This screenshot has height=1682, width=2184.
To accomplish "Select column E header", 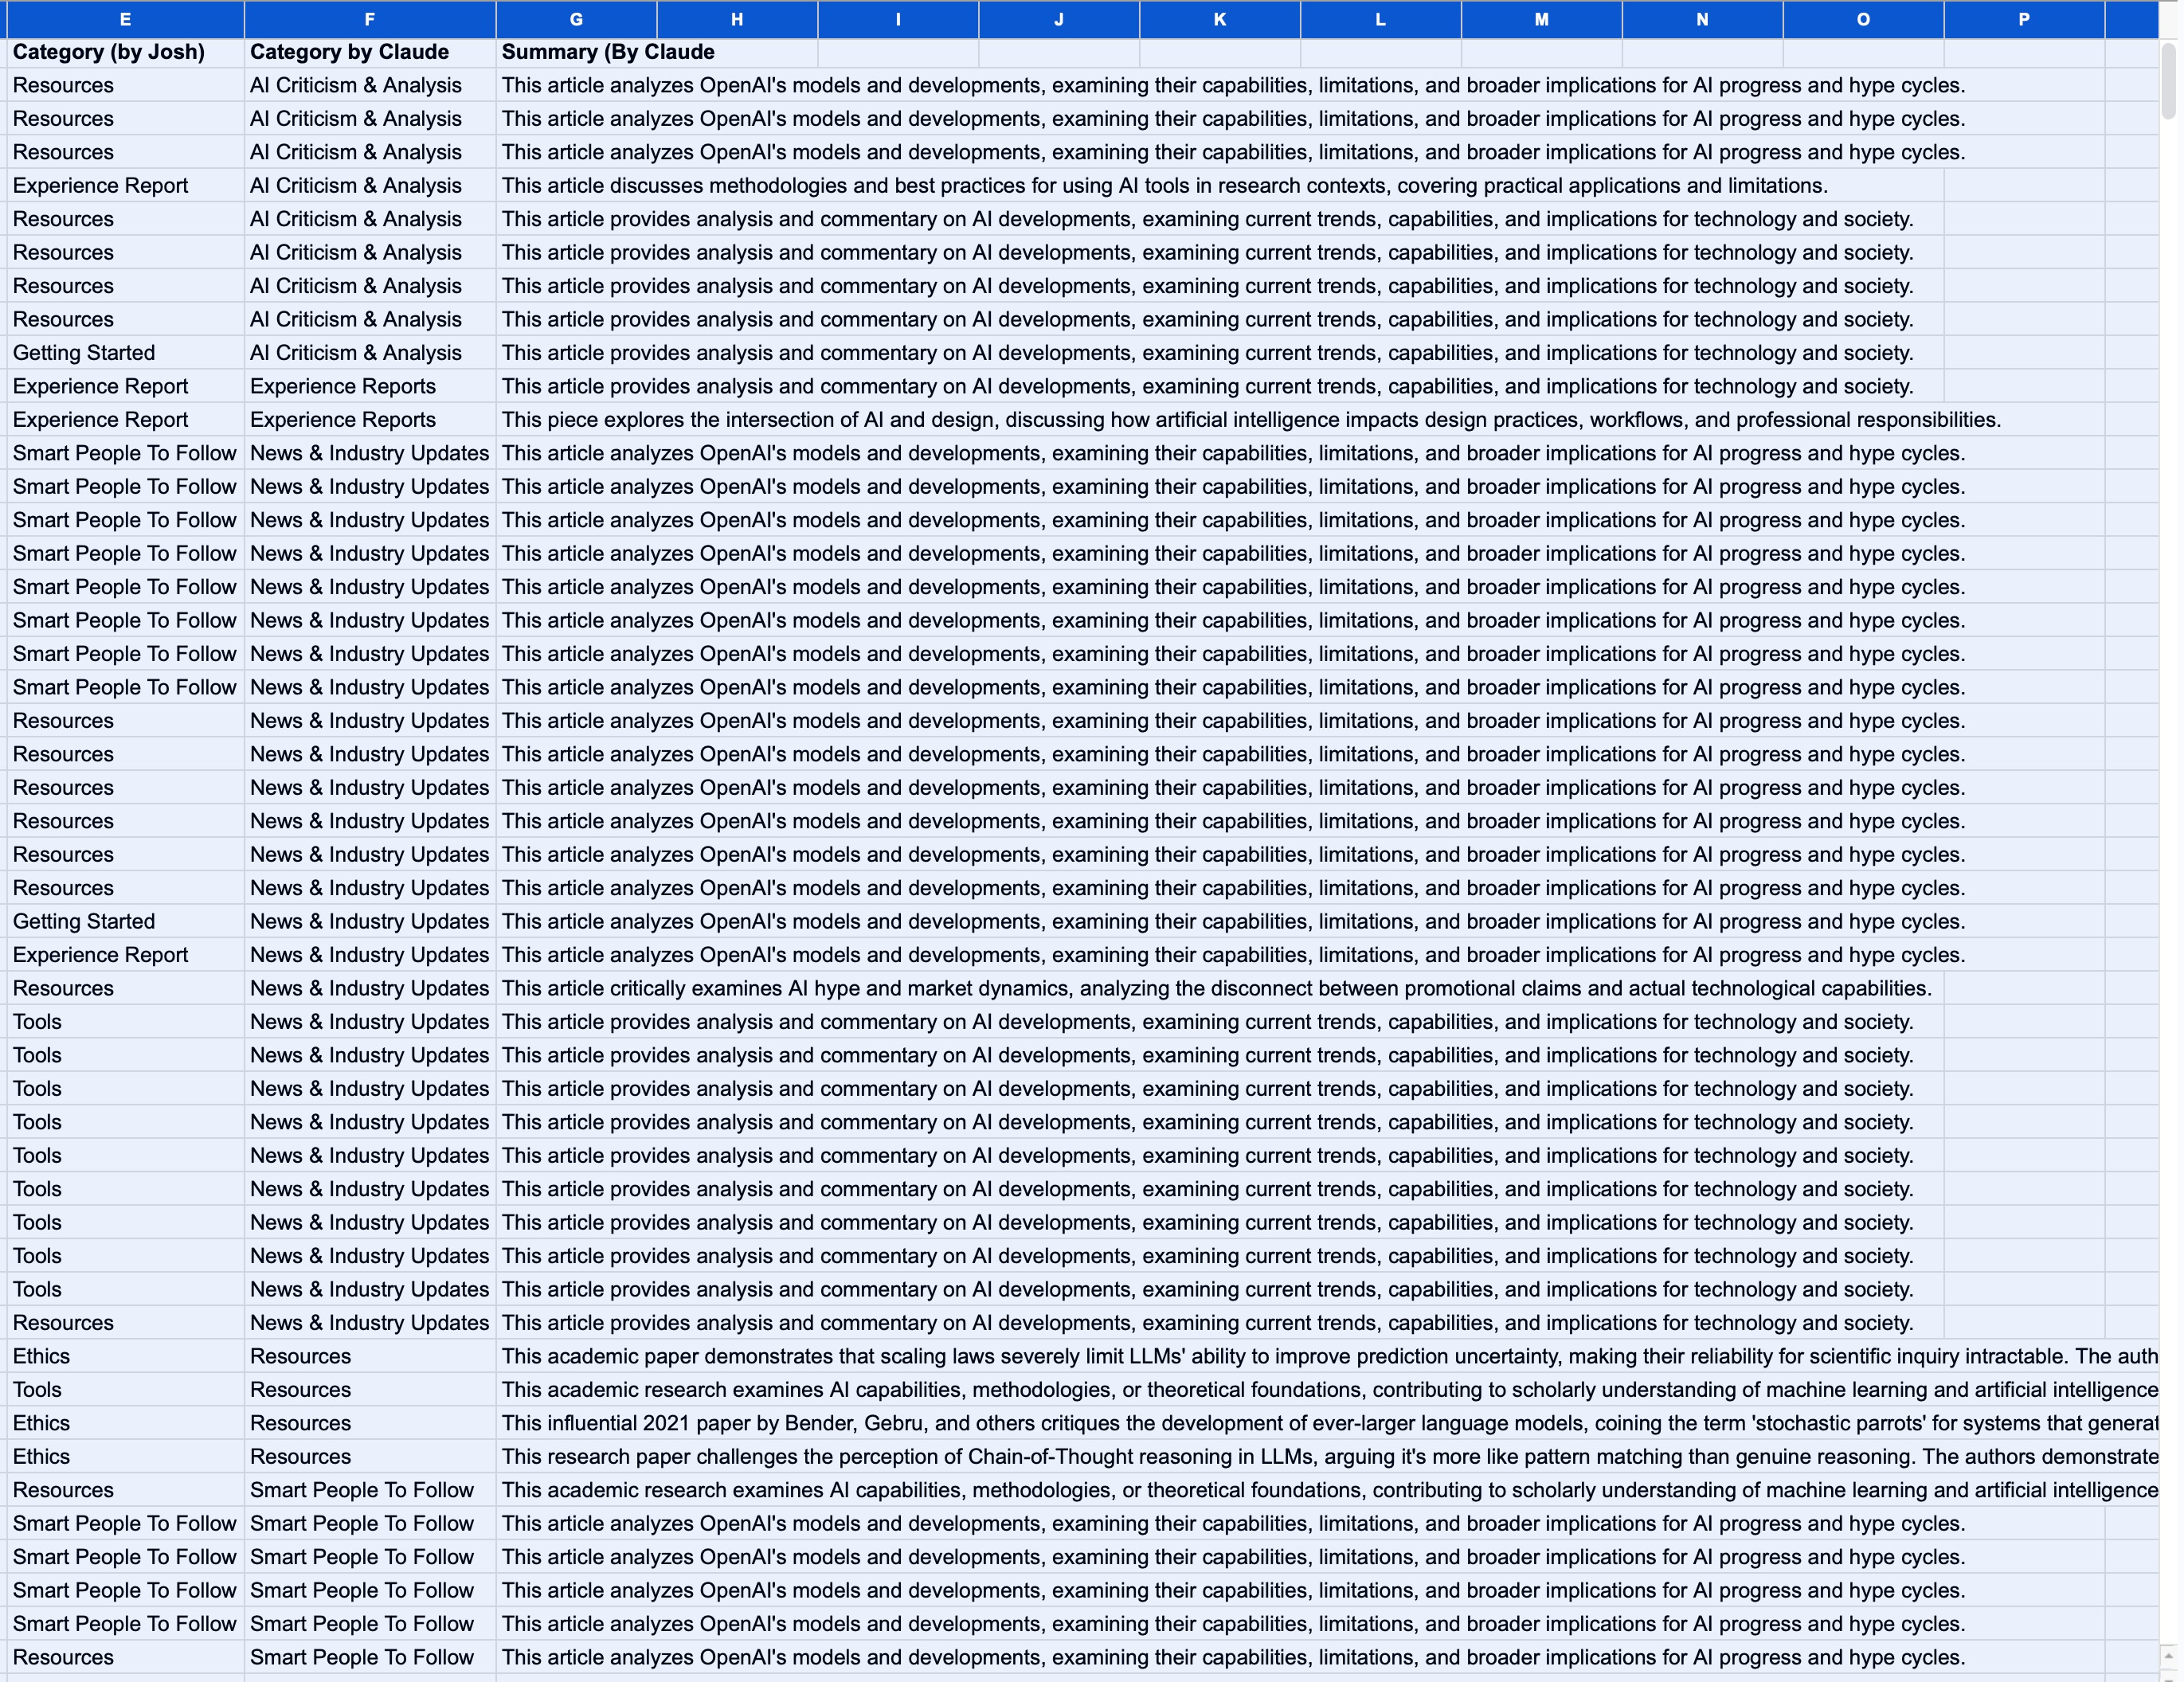I will (x=124, y=19).
